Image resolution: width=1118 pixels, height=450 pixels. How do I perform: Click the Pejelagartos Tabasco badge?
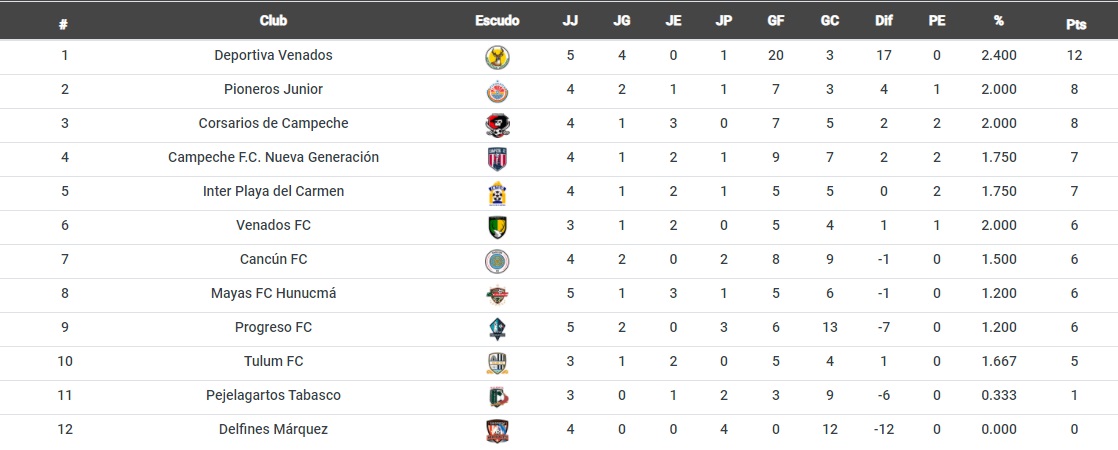497,397
